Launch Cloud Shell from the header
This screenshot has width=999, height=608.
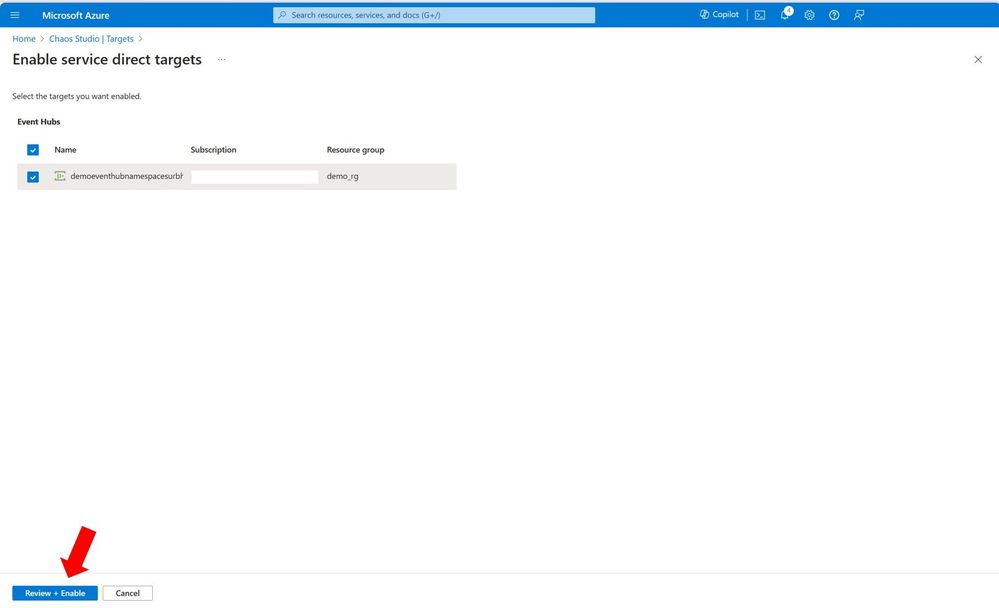(x=760, y=15)
